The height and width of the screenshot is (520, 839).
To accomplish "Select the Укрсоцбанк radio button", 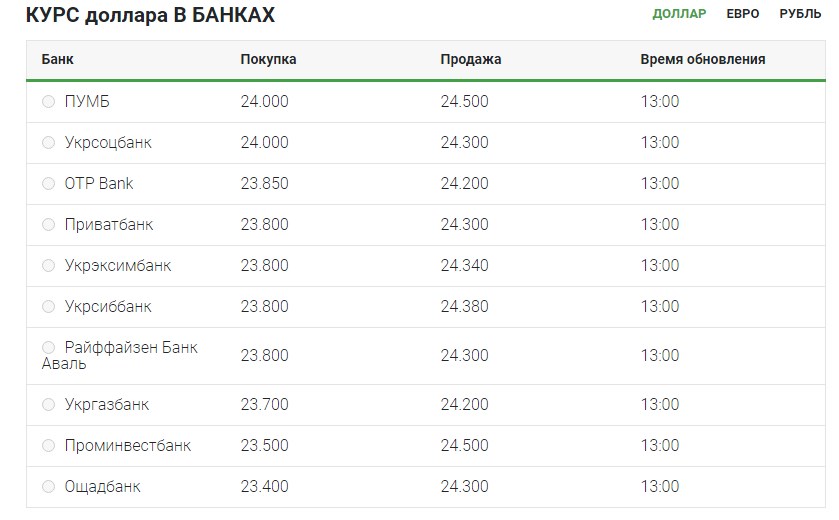I will [x=48, y=143].
